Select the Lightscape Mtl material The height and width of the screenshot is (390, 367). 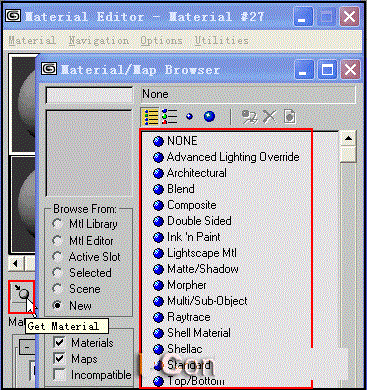[x=195, y=253]
